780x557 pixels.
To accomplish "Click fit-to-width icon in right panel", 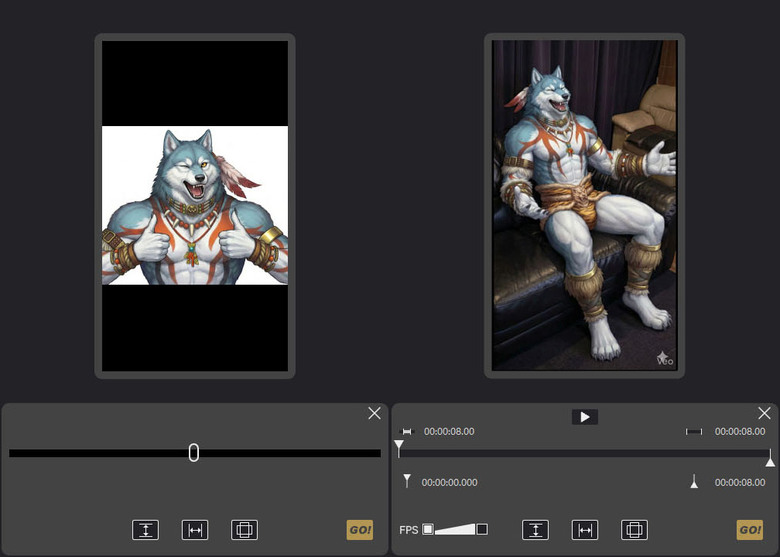I will coord(585,530).
